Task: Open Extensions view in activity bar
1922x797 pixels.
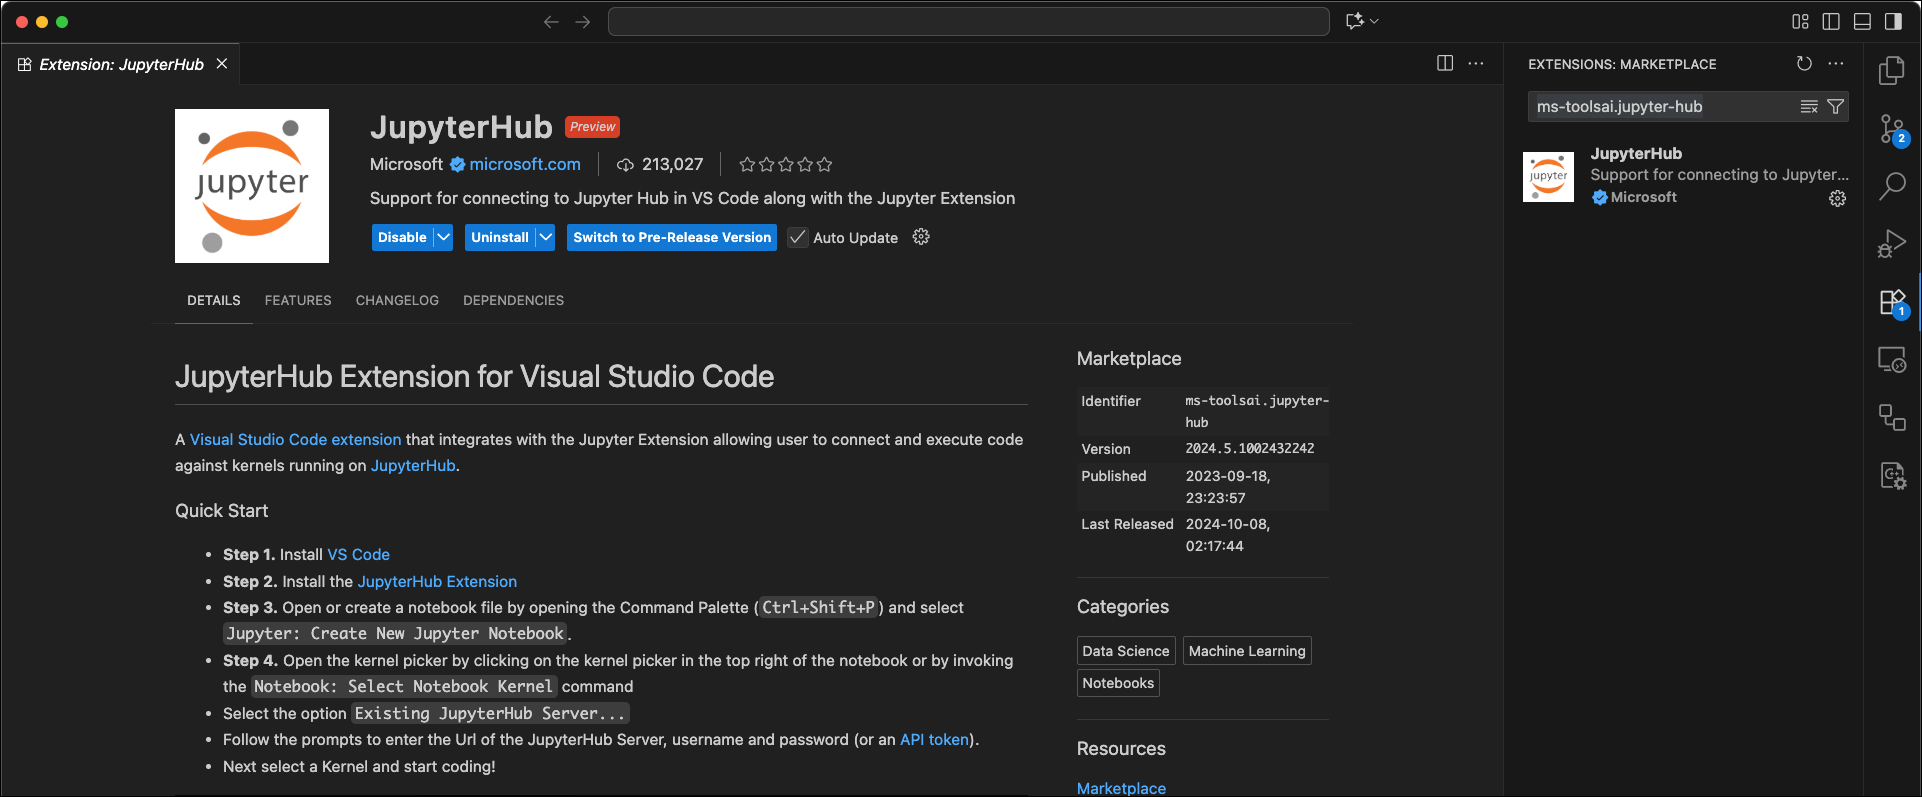Action: coord(1892,302)
